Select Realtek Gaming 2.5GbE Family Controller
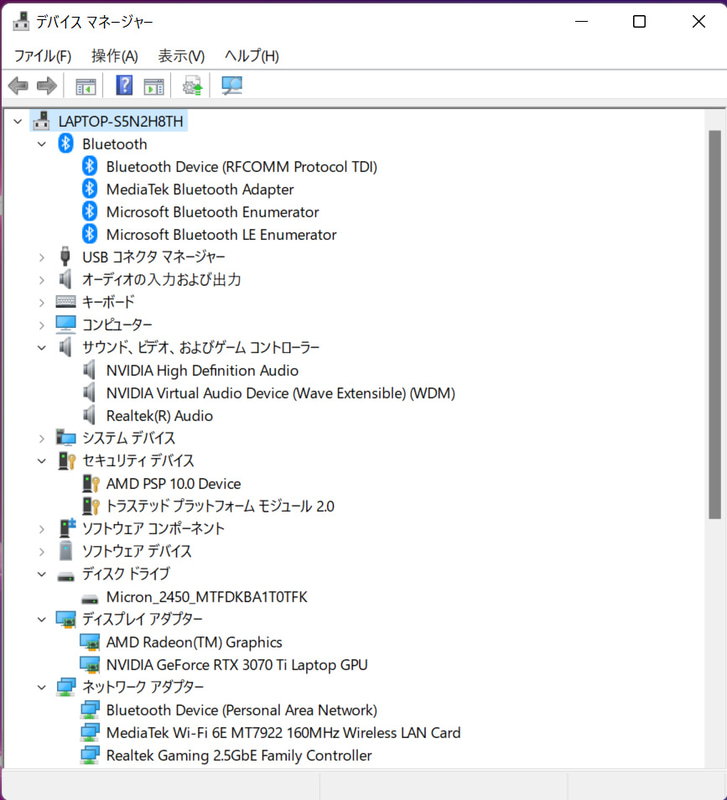This screenshot has height=800, width=727. click(239, 755)
